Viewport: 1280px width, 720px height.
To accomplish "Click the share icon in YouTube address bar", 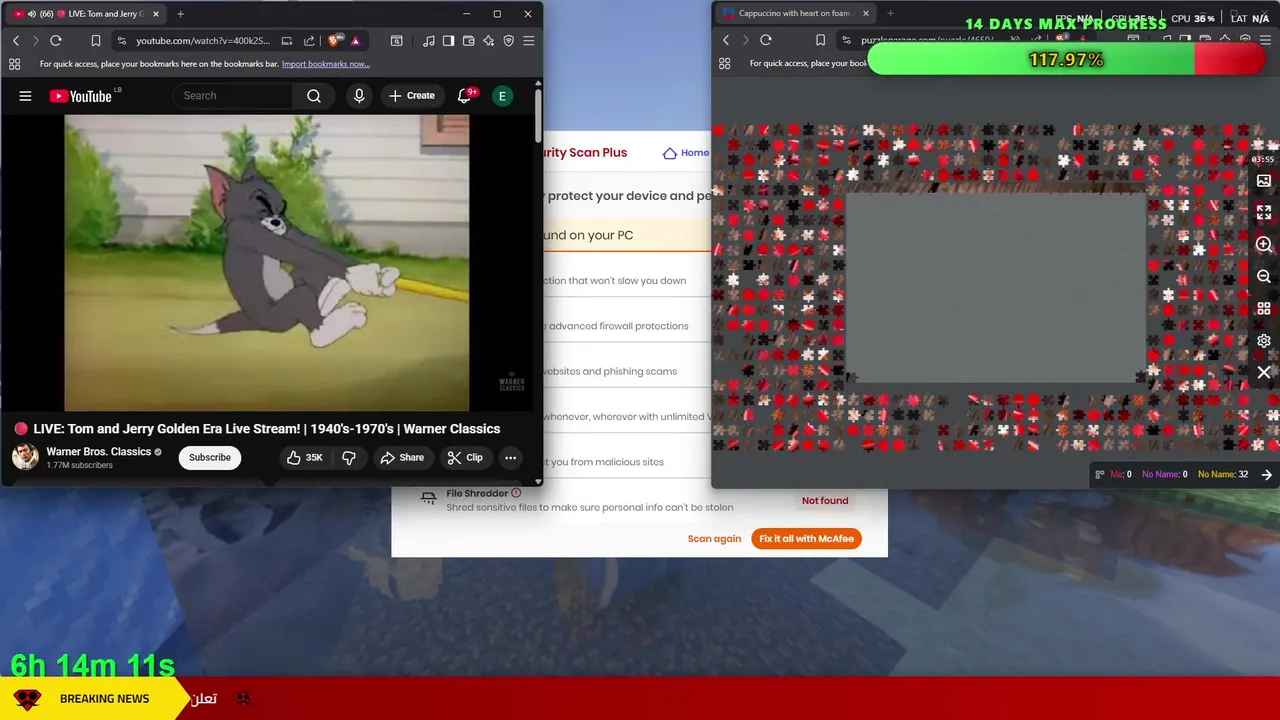I will click(308, 41).
